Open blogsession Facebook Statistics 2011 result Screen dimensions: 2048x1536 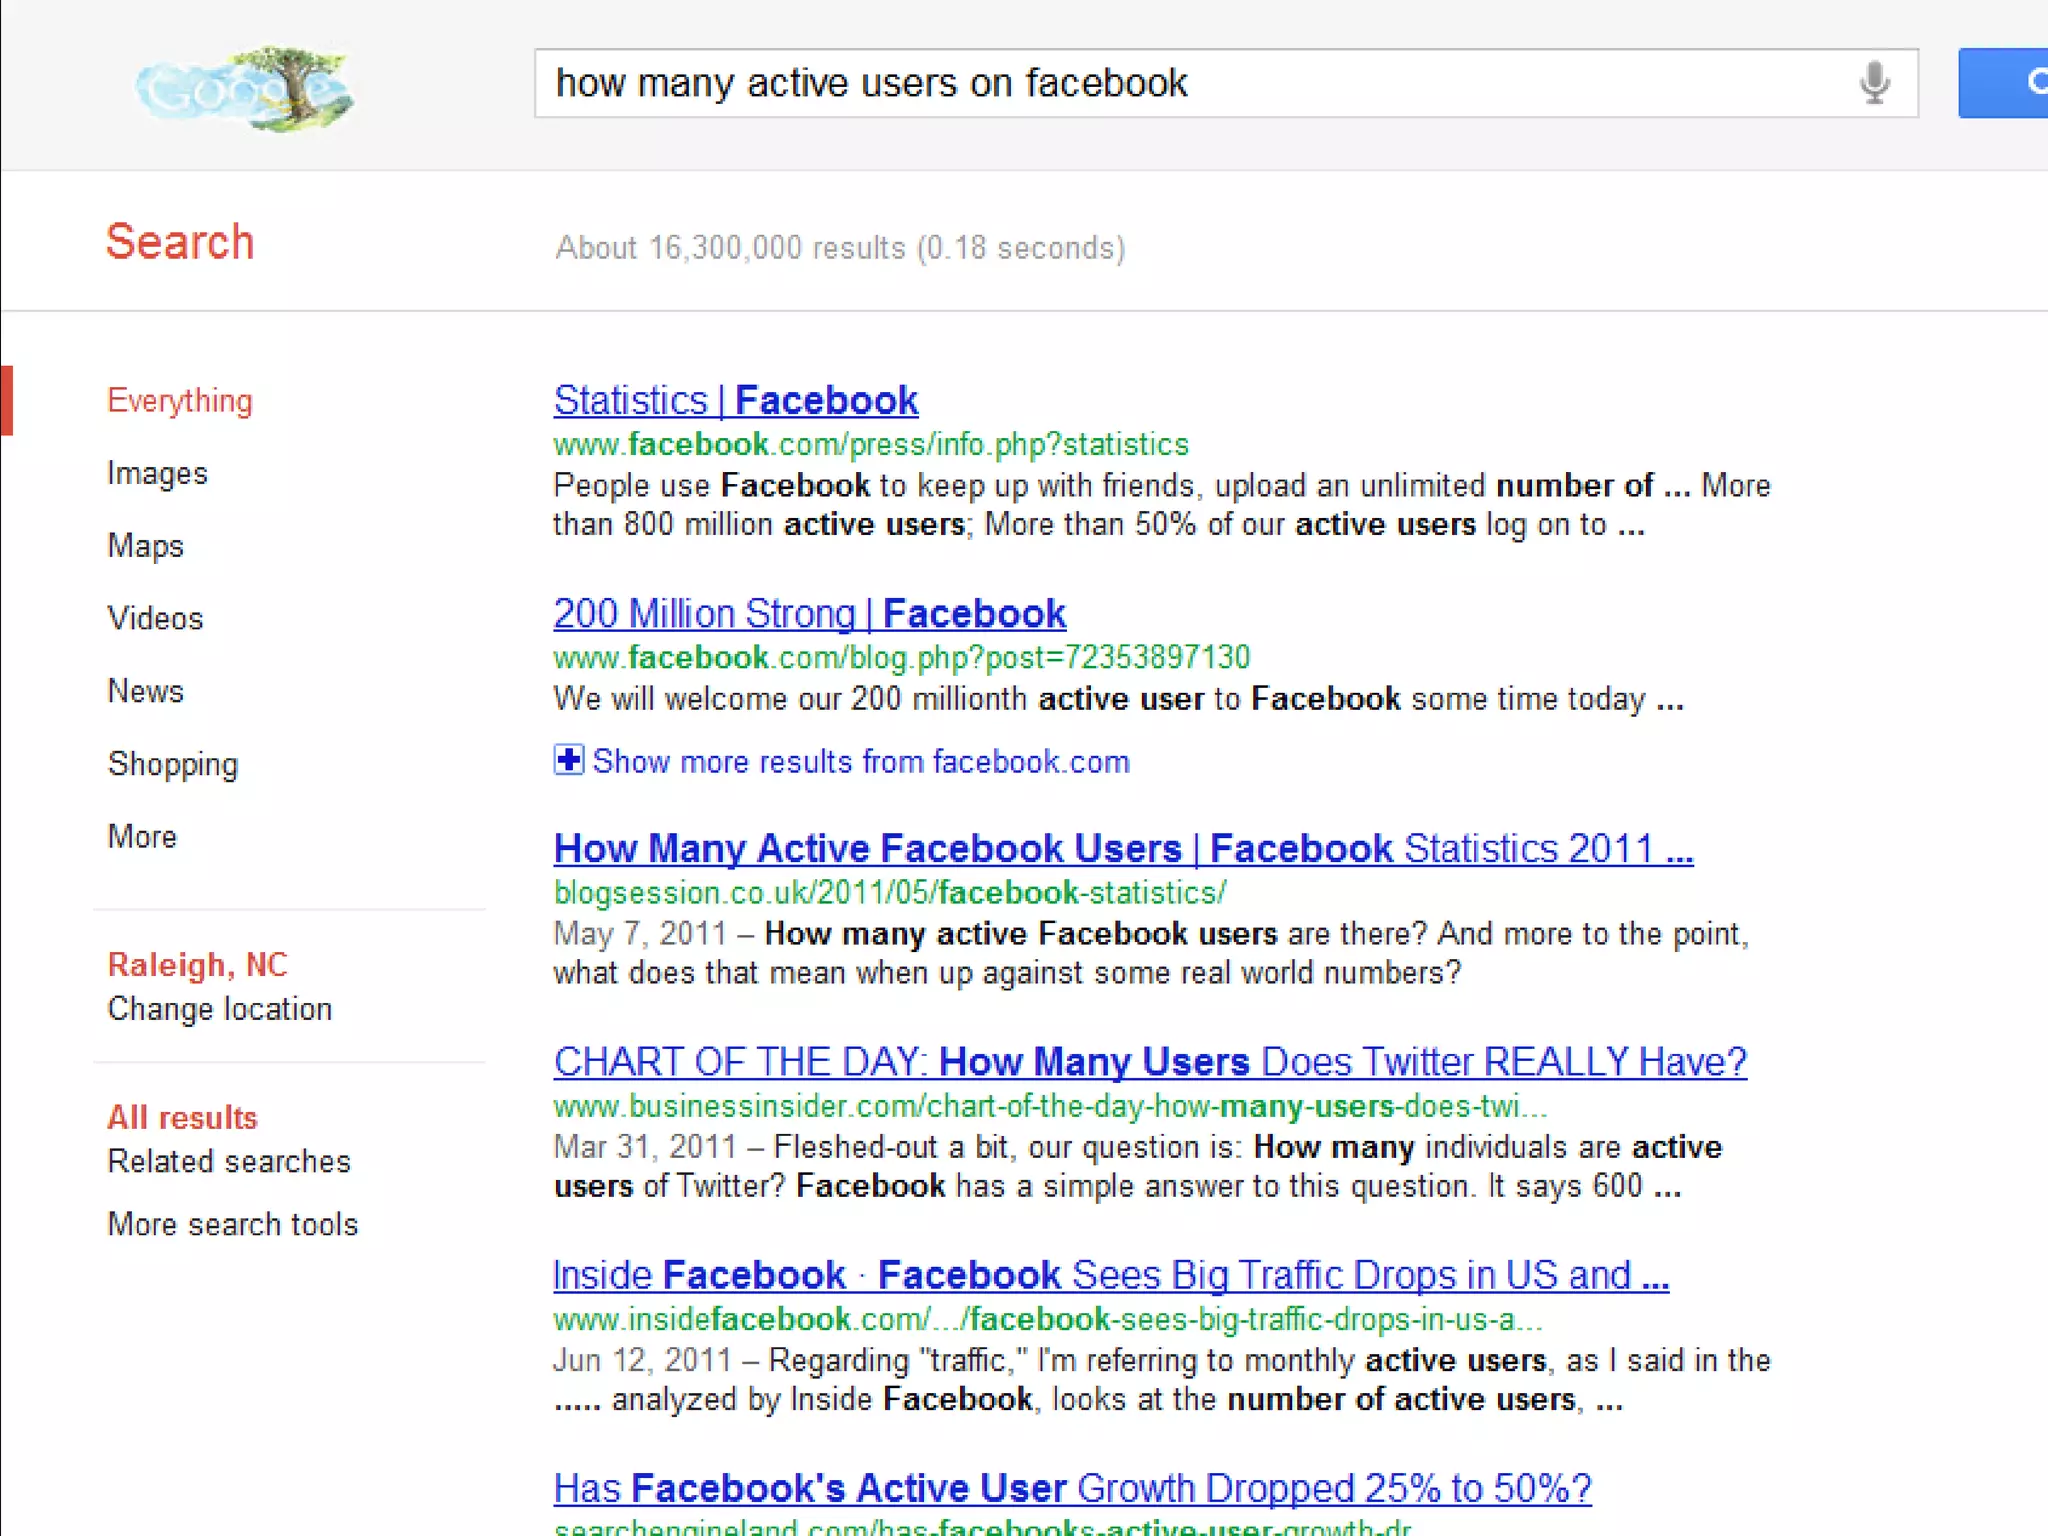1122,849
